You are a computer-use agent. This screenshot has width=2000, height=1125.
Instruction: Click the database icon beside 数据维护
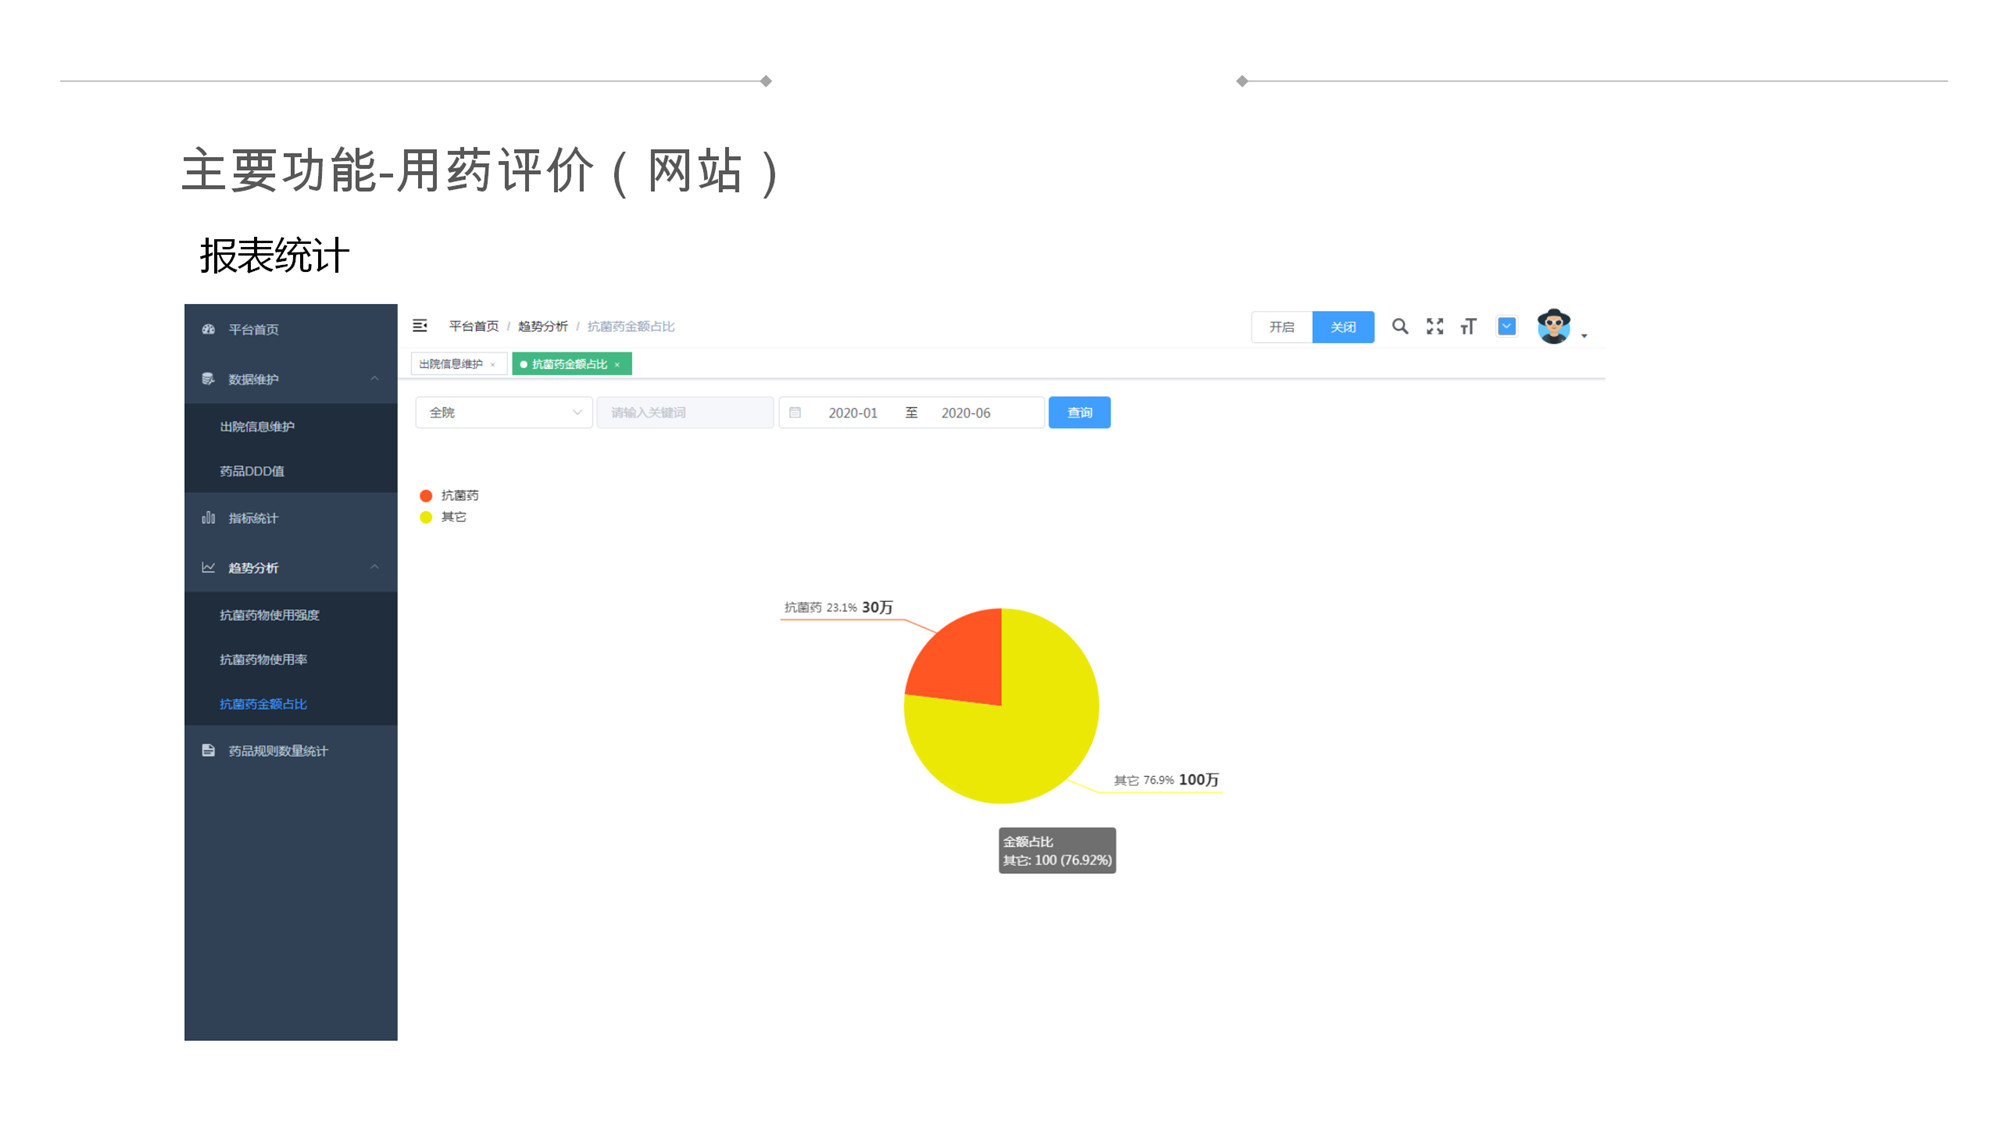(x=208, y=379)
